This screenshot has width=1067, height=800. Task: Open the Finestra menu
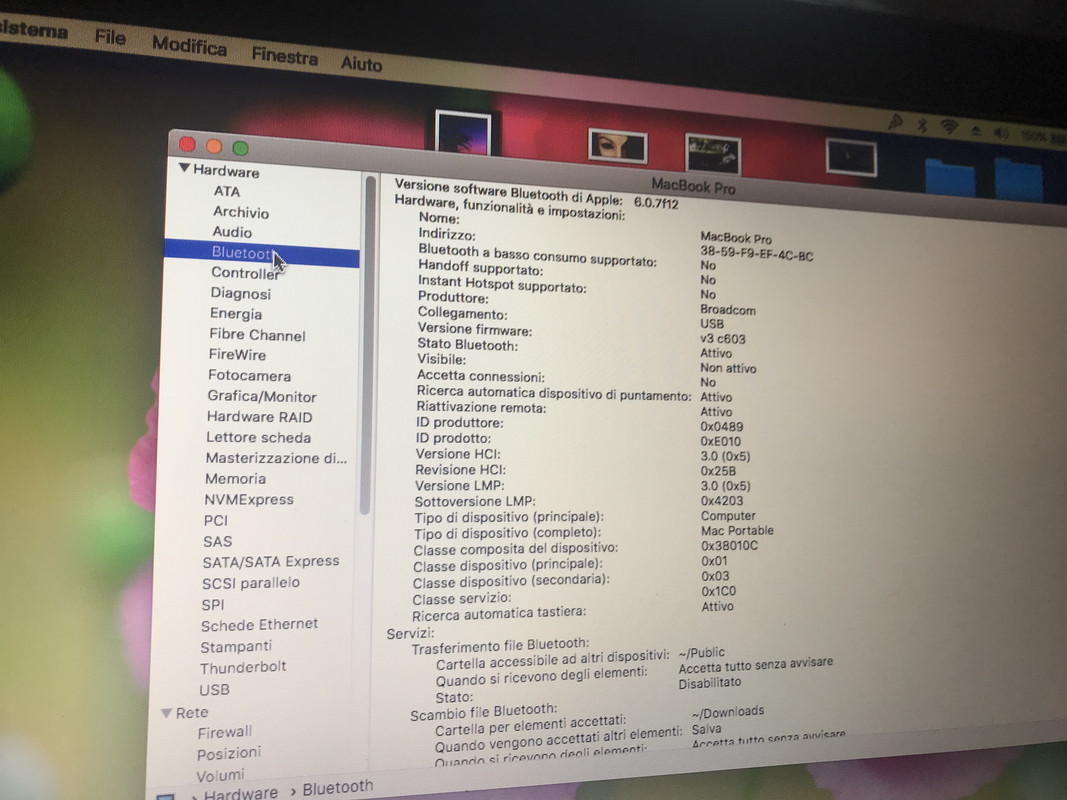pos(284,56)
